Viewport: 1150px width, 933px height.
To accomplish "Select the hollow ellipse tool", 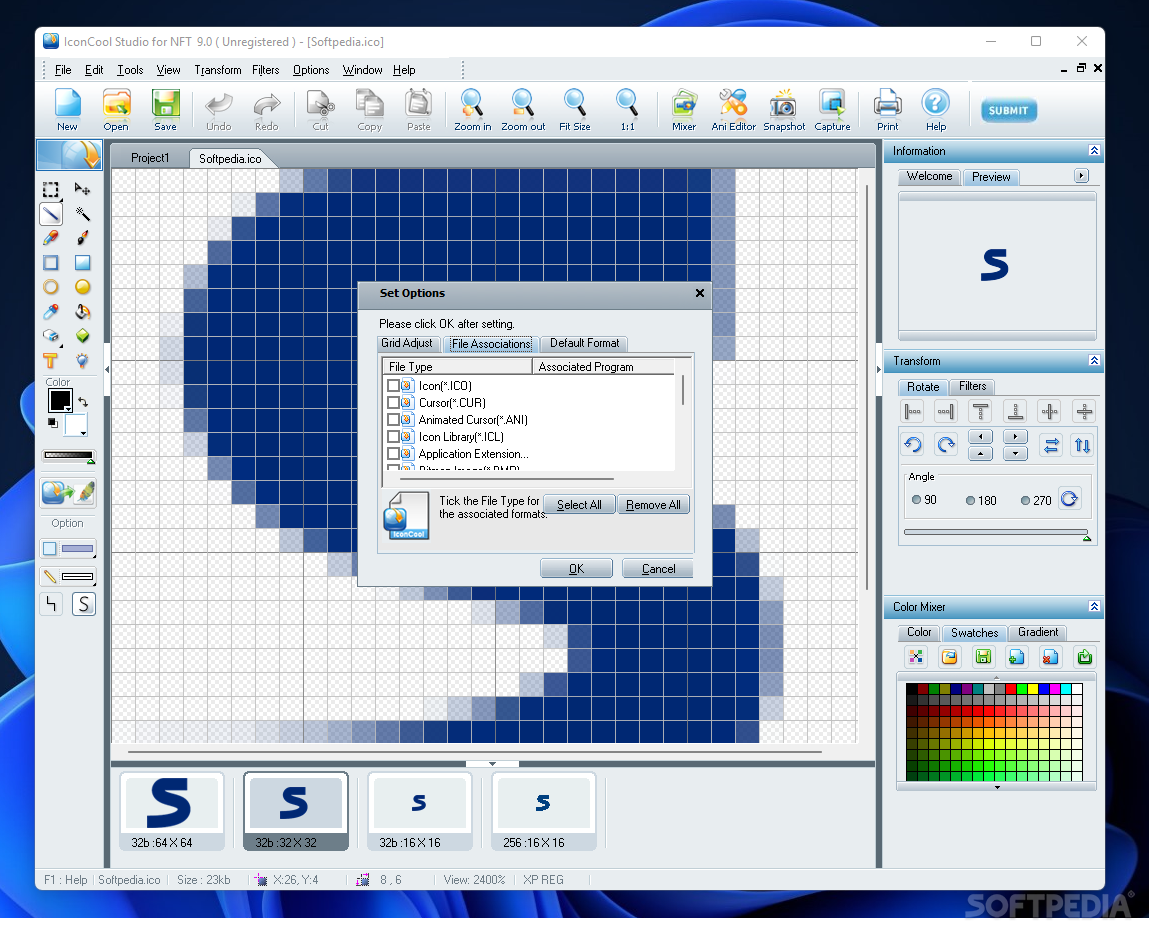I will 51,287.
